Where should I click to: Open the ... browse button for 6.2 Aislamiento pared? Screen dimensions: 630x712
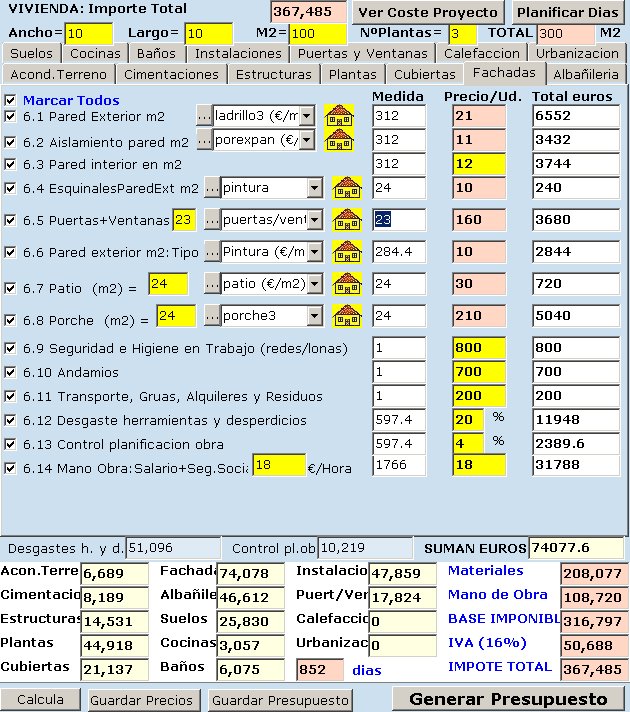point(204,140)
